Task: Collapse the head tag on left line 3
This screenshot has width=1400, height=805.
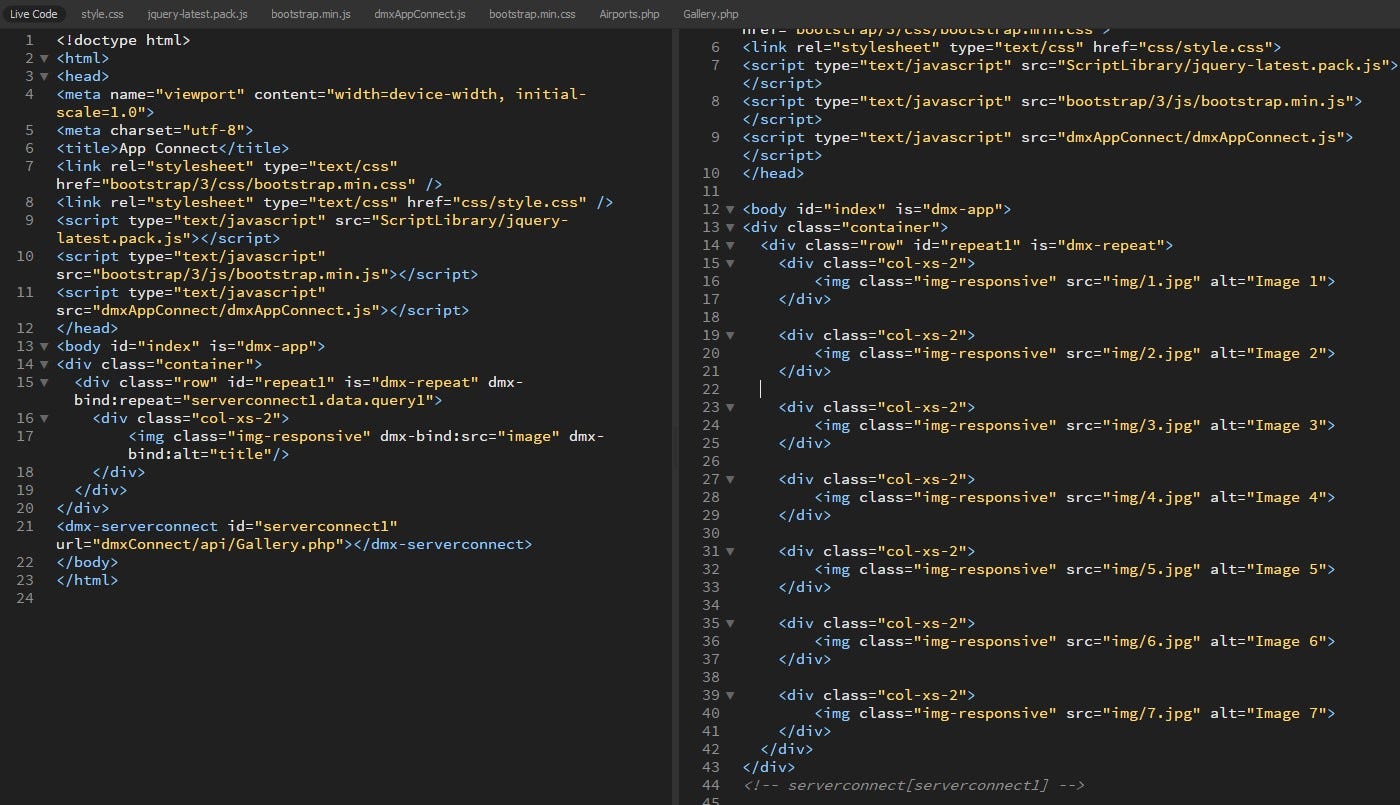Action: [44, 77]
